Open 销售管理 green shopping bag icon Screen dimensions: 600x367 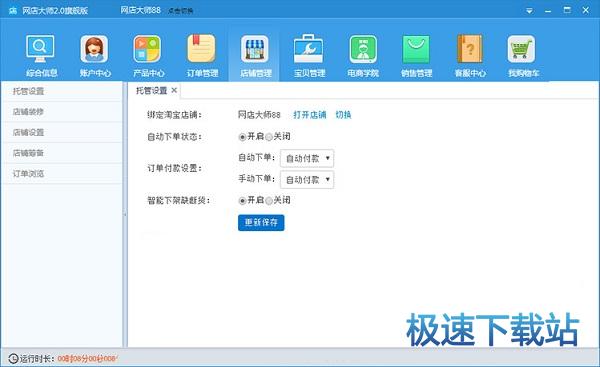(416, 49)
